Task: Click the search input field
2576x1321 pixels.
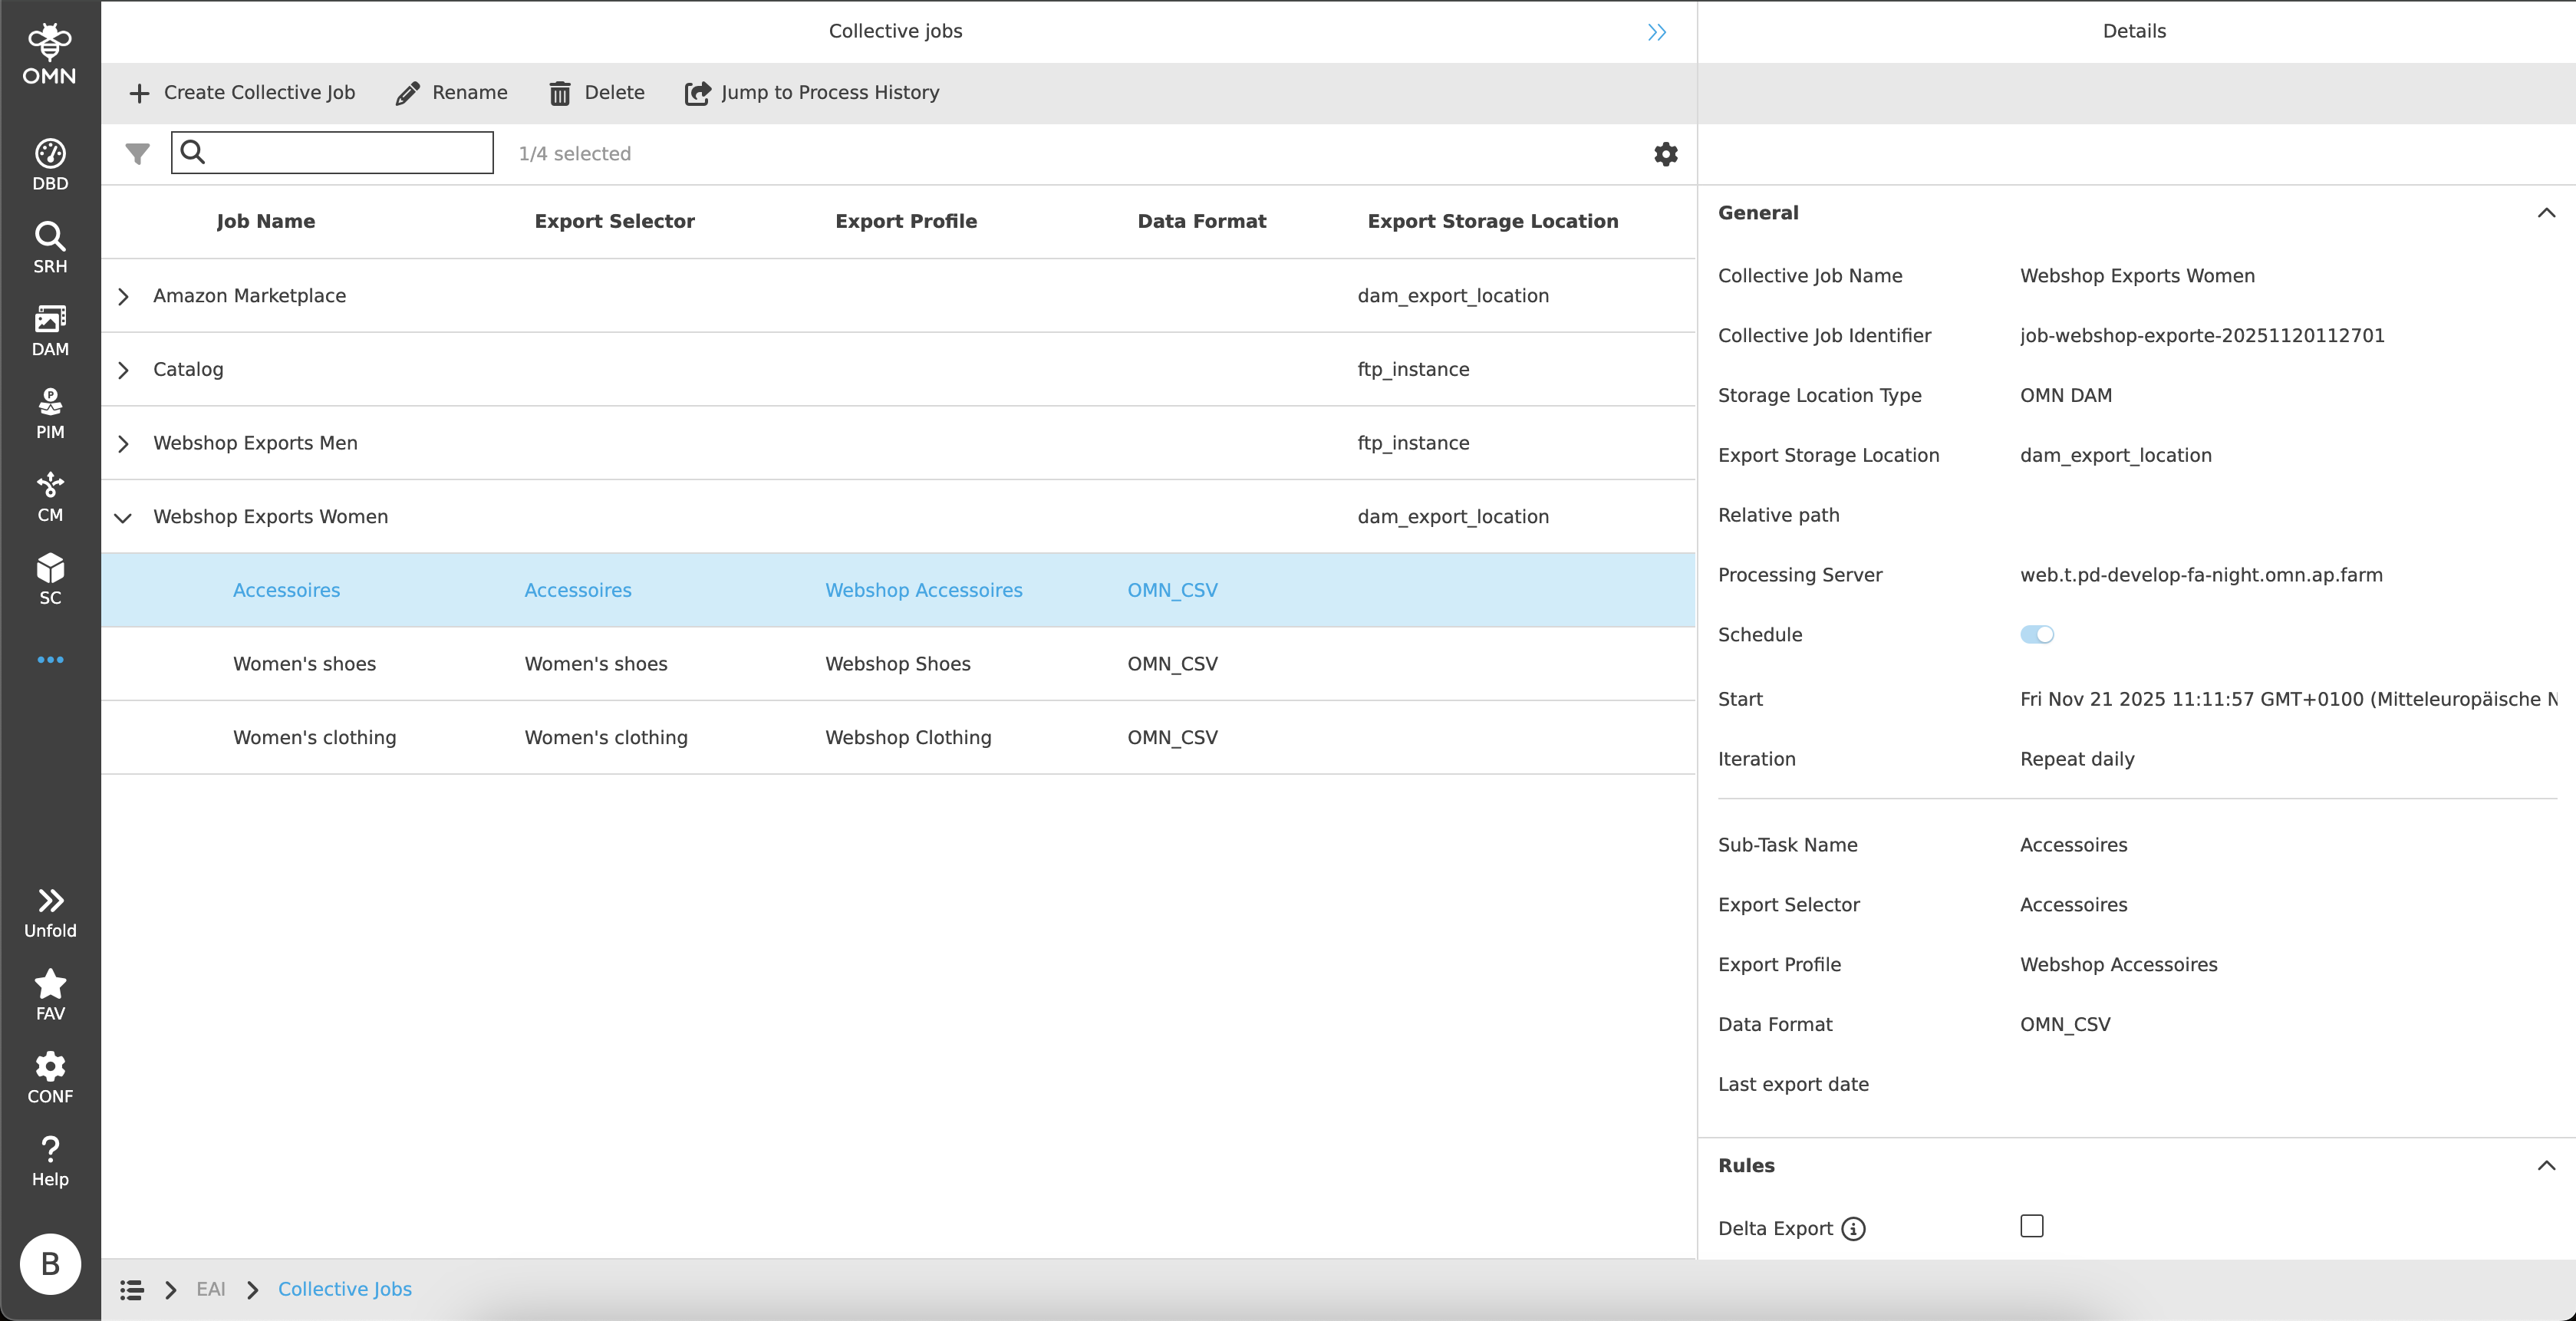Action: [345, 153]
